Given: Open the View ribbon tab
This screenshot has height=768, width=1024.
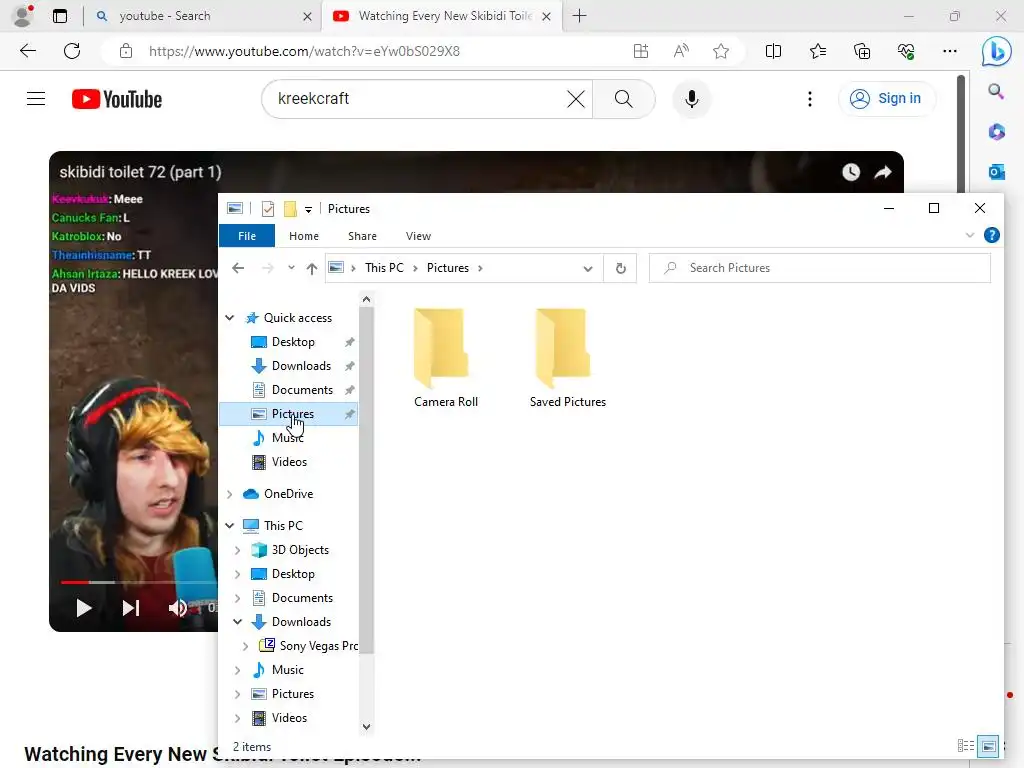Looking at the screenshot, I should pos(418,236).
